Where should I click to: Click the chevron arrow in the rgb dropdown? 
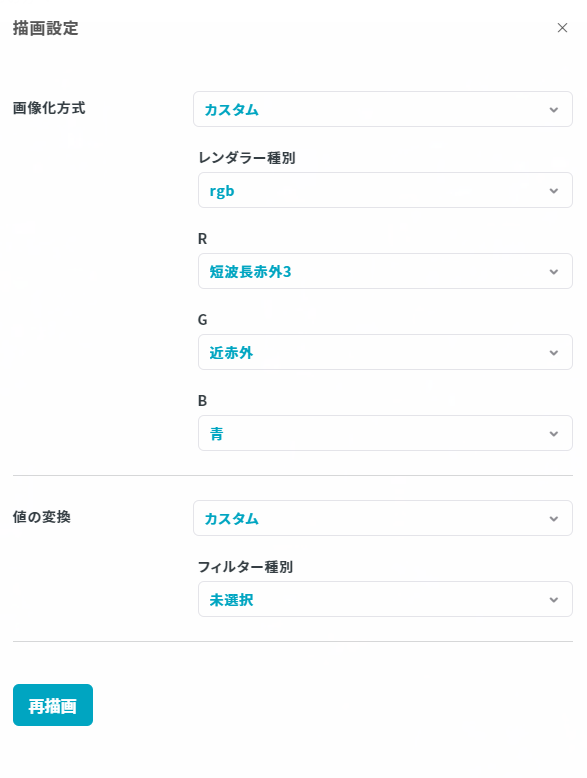(554, 191)
